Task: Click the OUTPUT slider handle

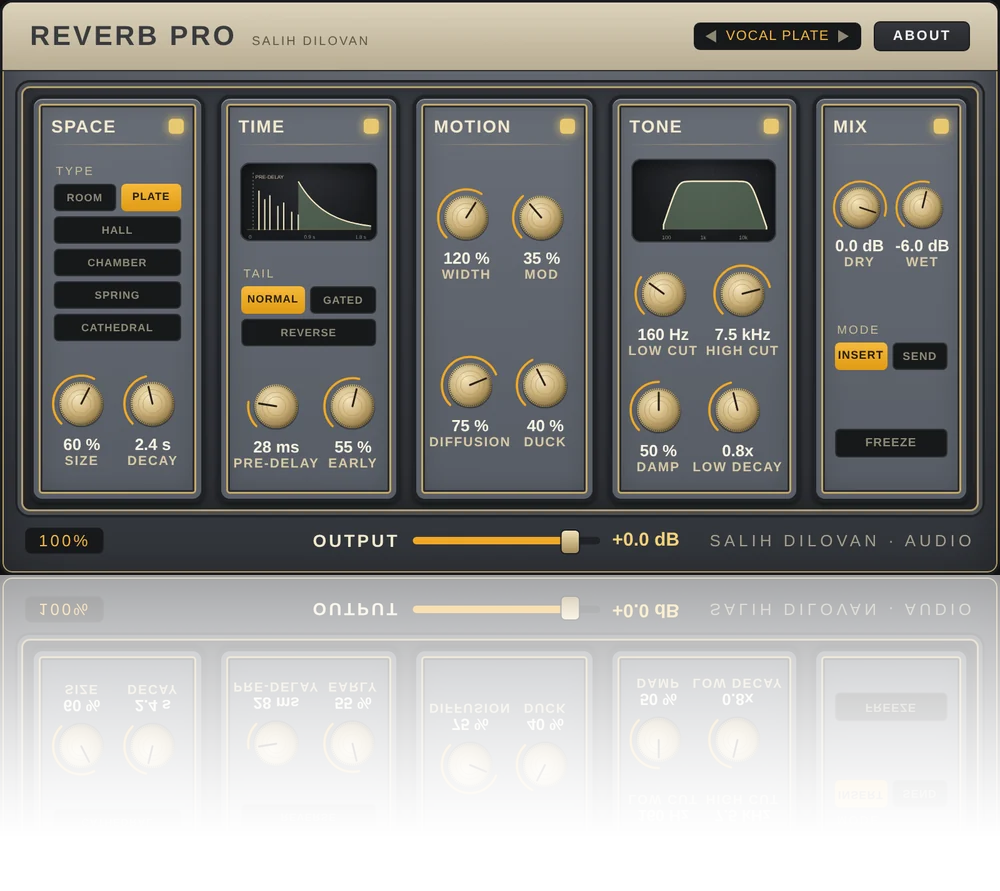Action: tap(570, 541)
